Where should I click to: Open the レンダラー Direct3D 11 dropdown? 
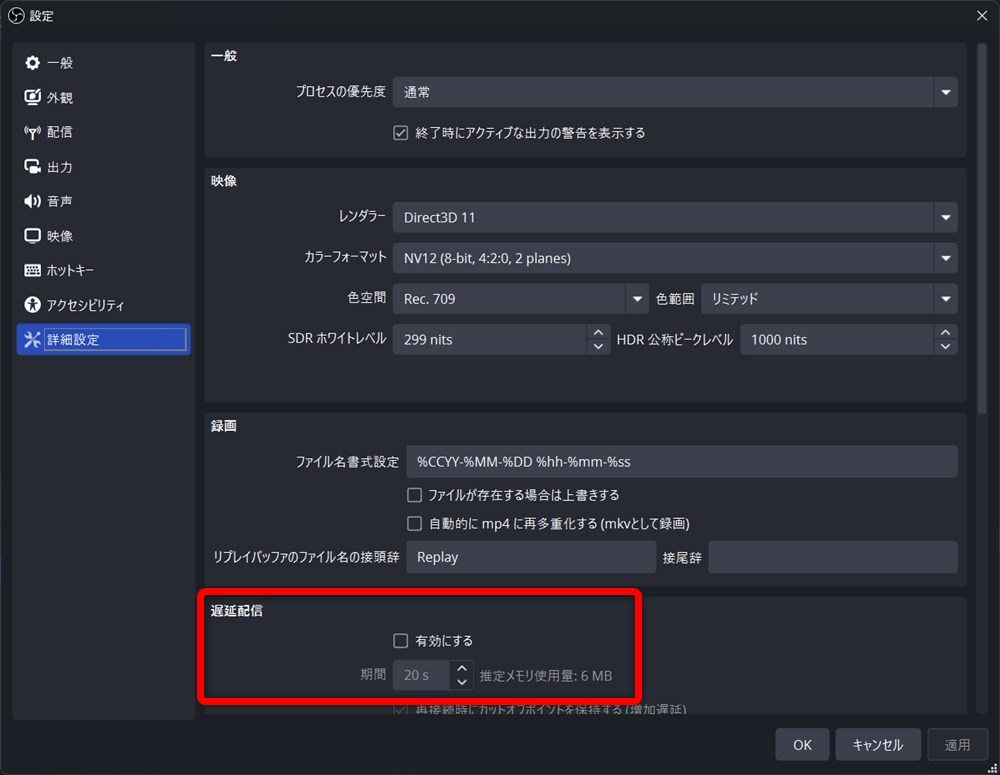pyautogui.click(x=675, y=218)
